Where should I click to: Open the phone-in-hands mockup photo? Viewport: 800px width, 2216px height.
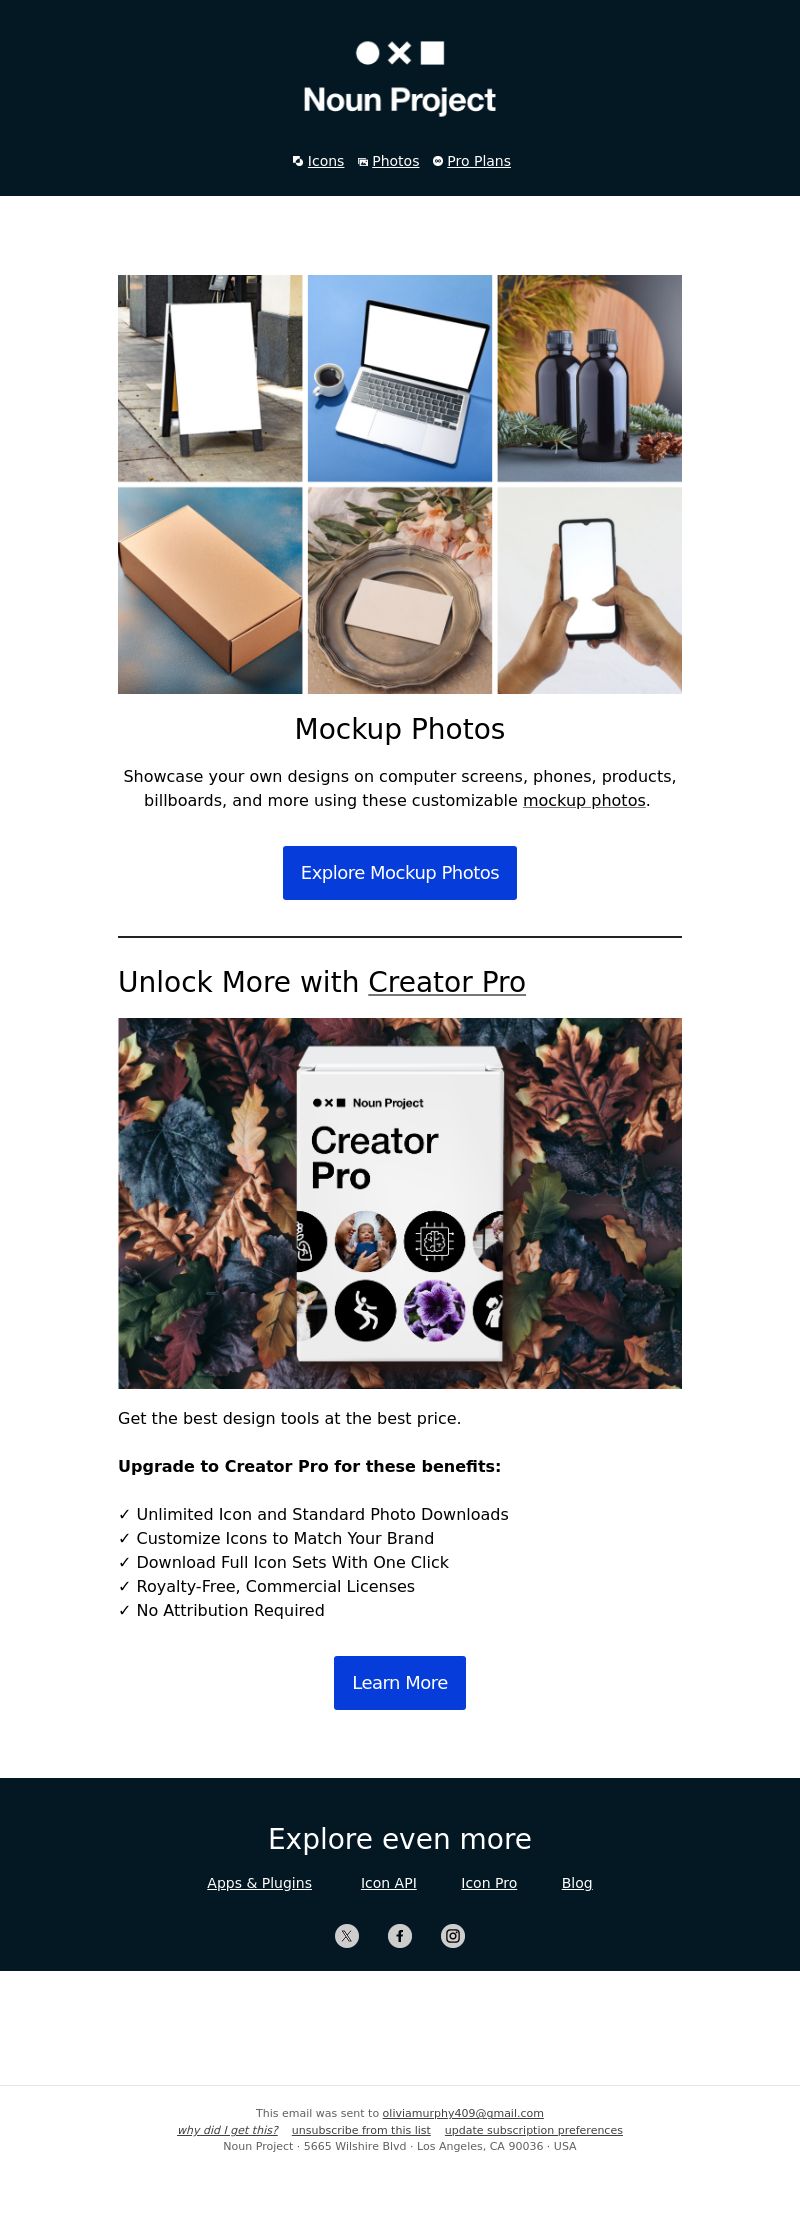point(590,590)
